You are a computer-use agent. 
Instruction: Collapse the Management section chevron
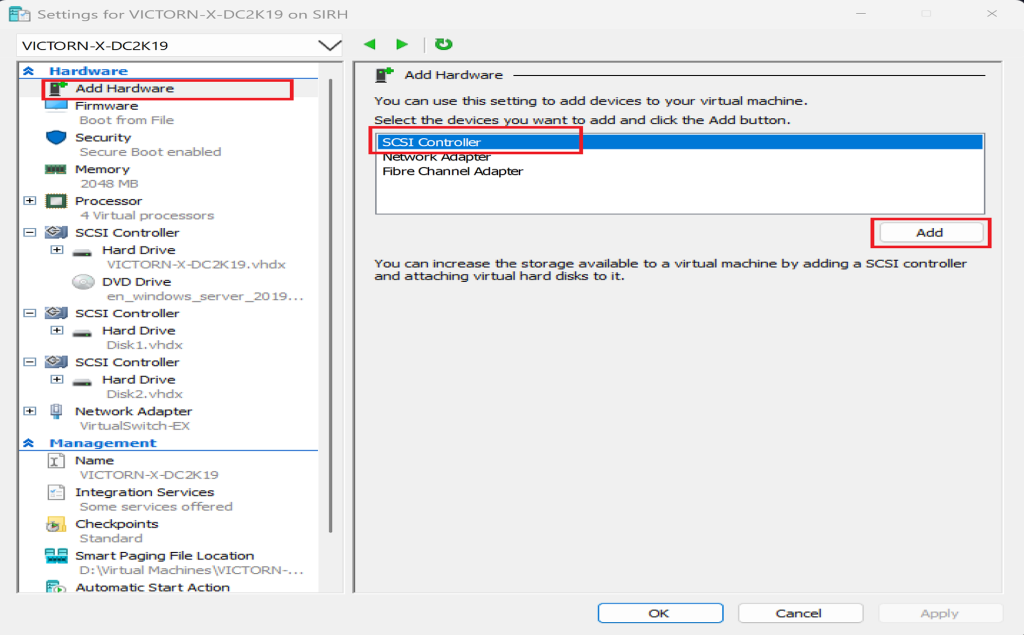pos(29,443)
